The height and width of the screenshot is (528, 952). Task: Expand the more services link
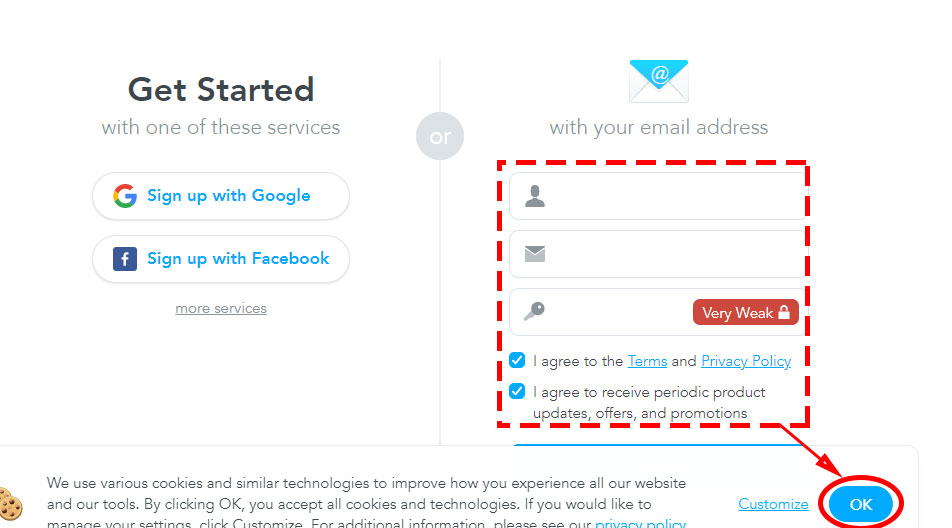coord(221,309)
